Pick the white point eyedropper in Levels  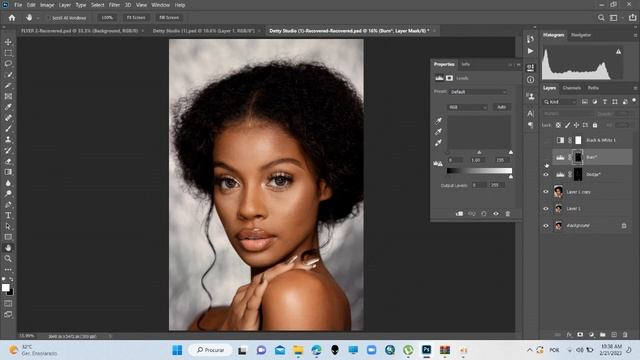pyautogui.click(x=438, y=143)
